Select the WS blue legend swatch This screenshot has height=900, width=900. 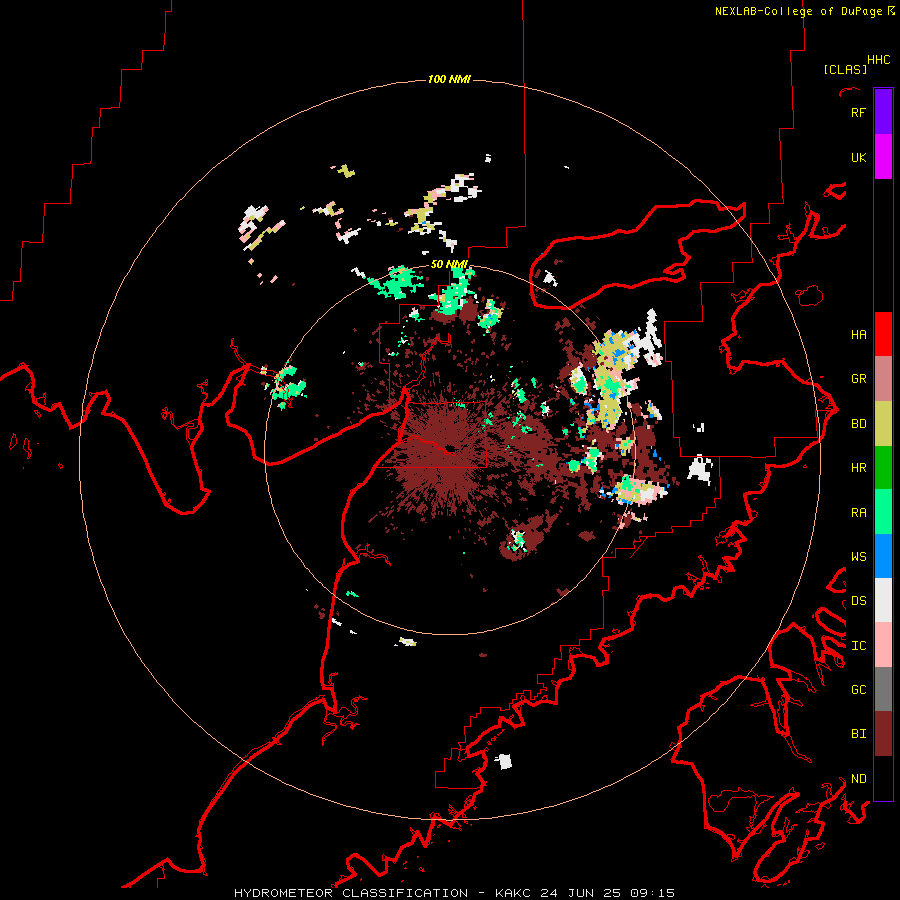click(x=883, y=556)
